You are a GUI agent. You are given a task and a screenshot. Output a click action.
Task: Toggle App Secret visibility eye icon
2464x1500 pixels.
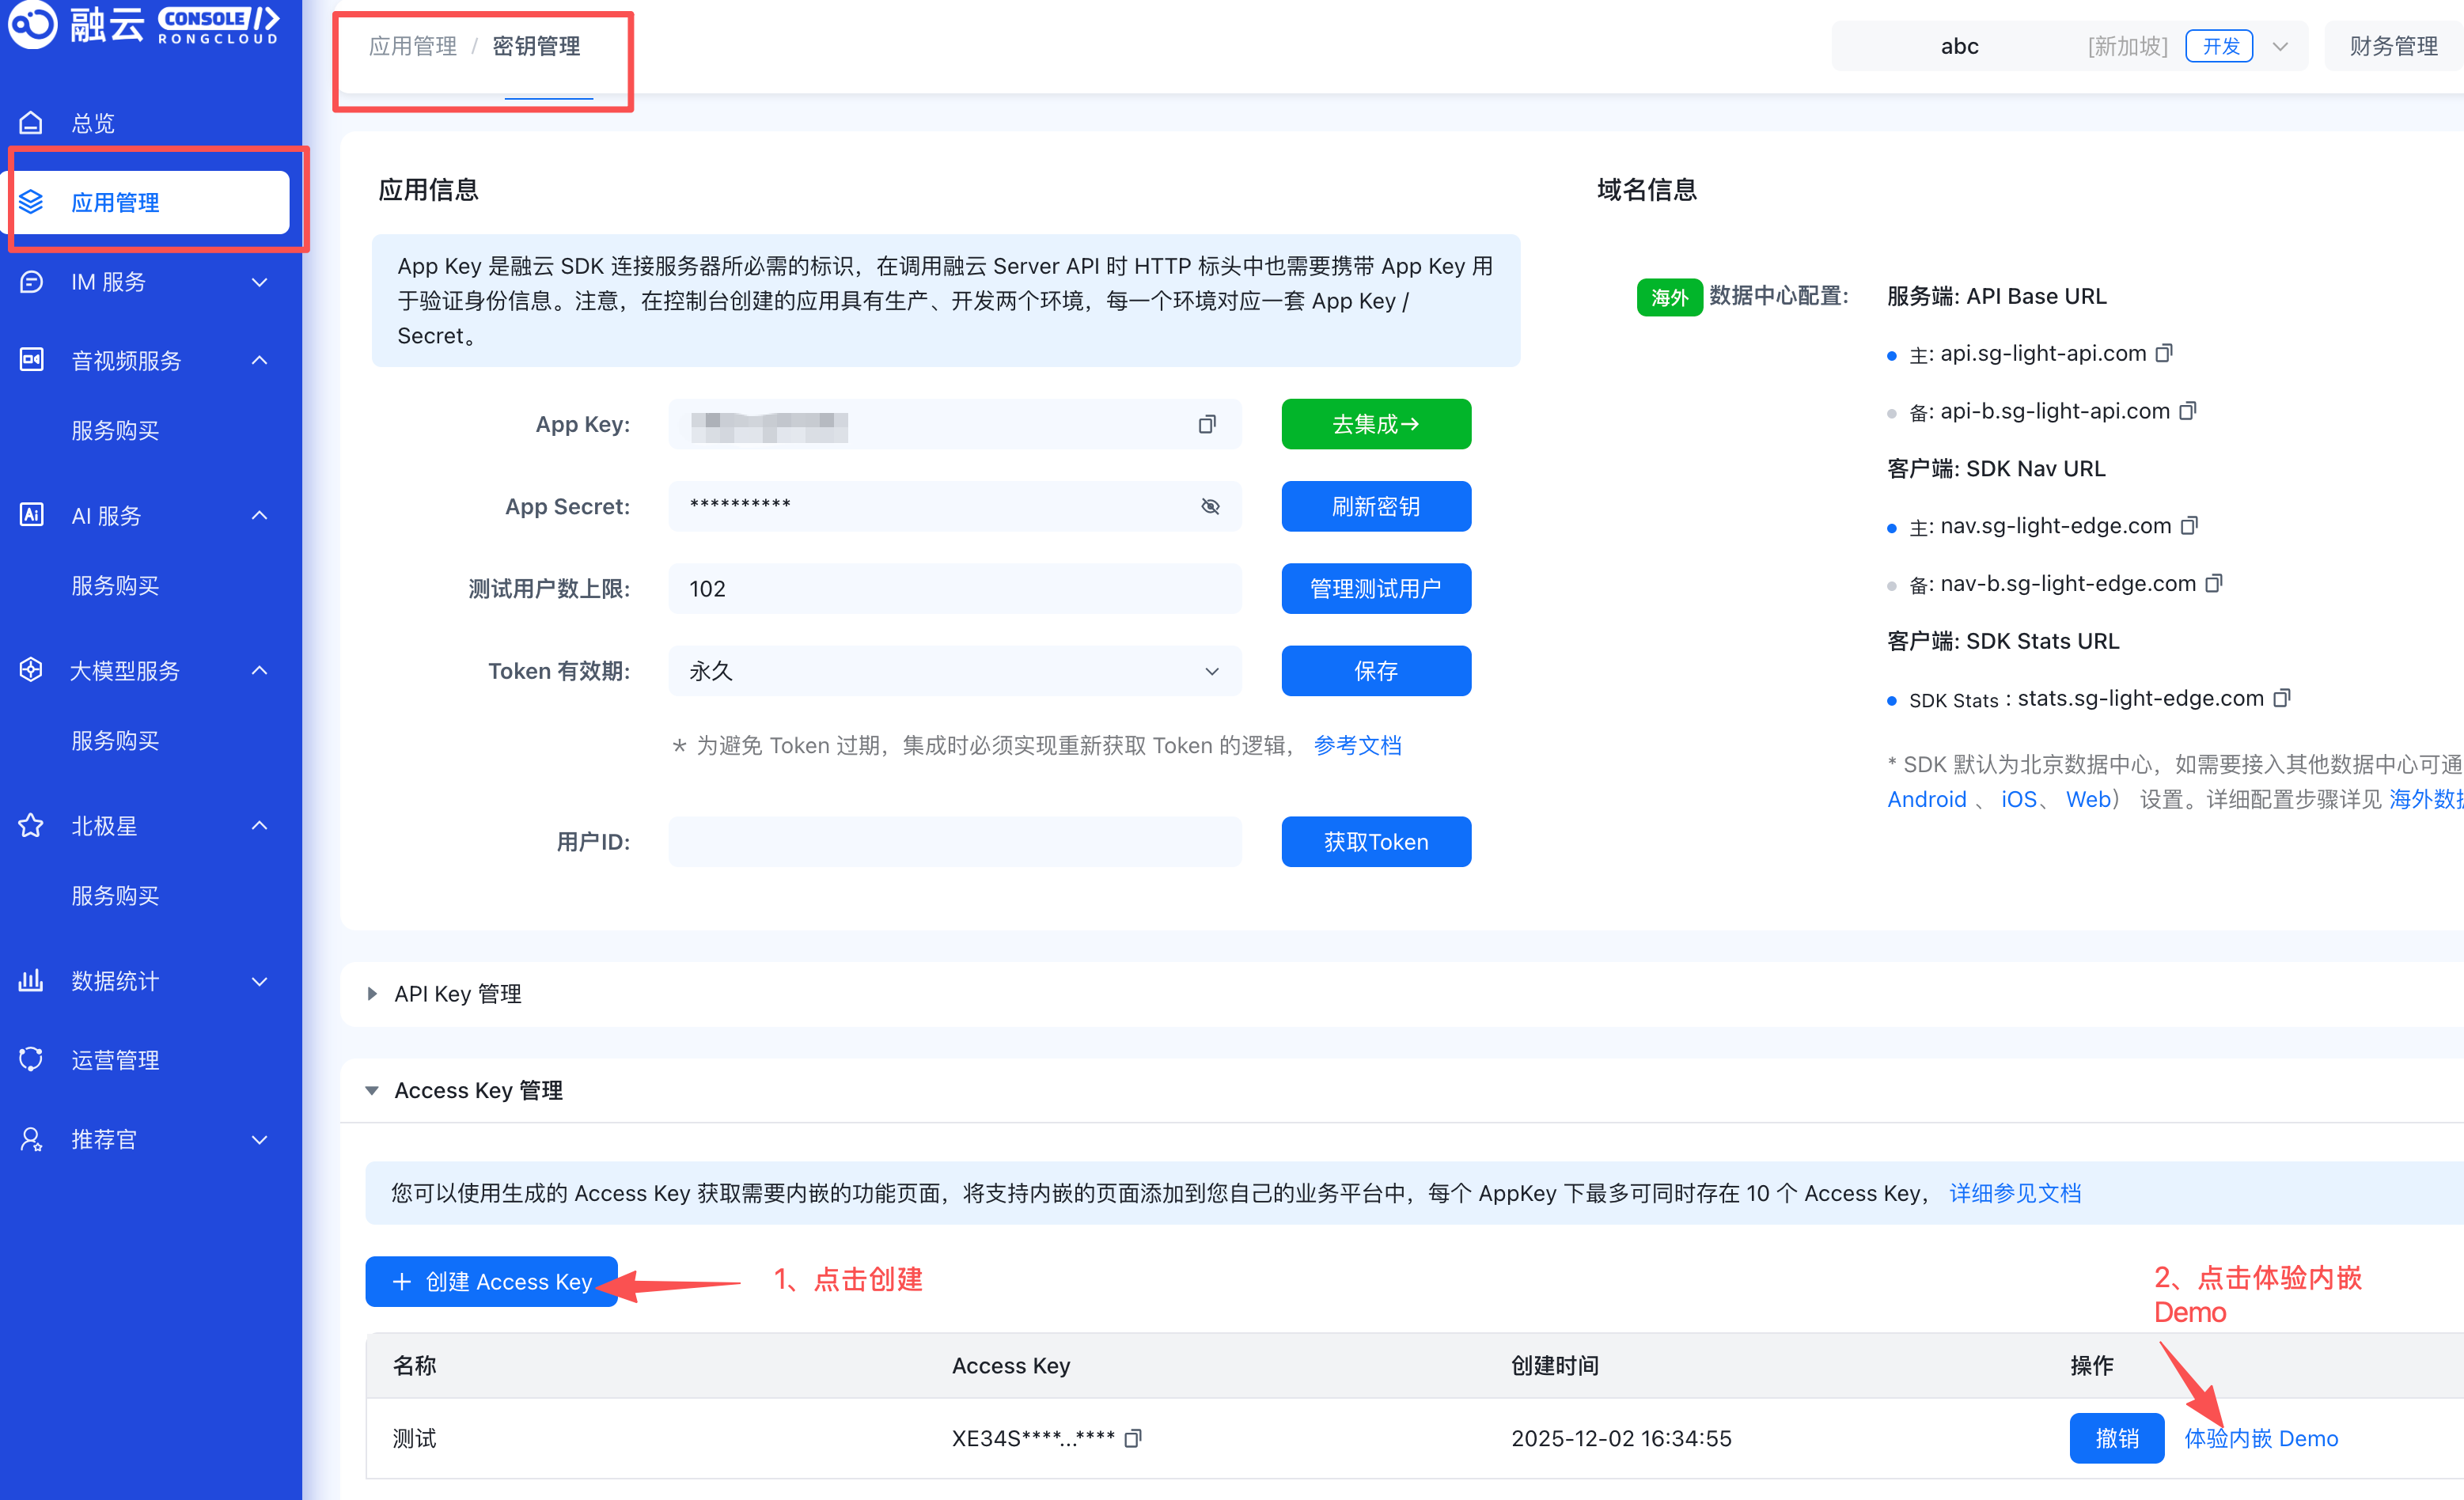pyautogui.click(x=1210, y=506)
